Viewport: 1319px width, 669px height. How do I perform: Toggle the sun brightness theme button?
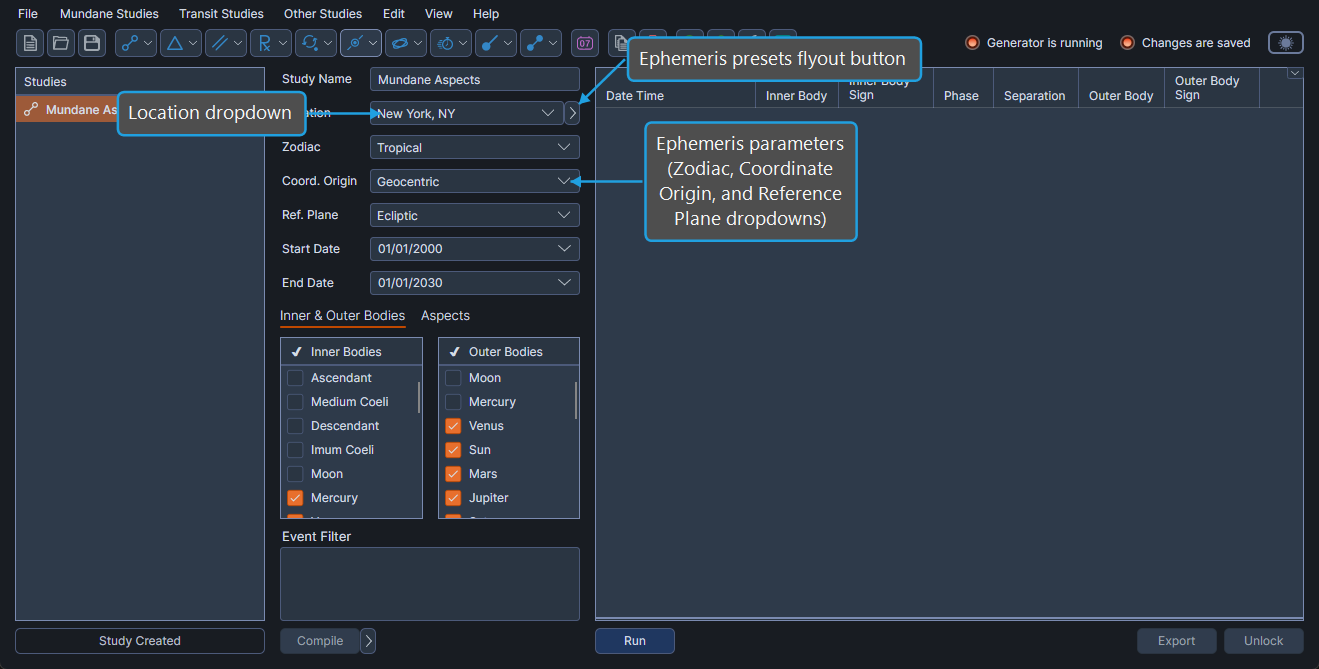(1286, 43)
